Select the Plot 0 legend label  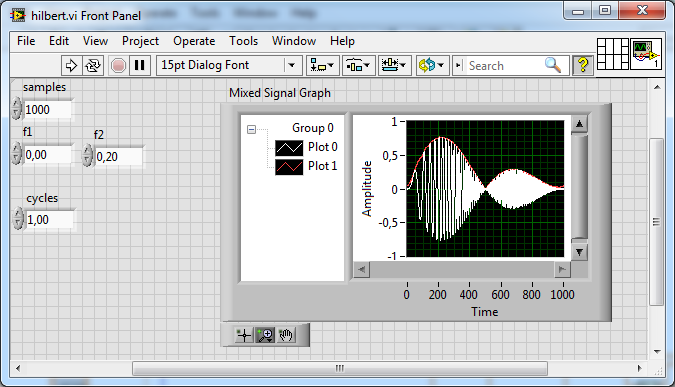point(322,147)
